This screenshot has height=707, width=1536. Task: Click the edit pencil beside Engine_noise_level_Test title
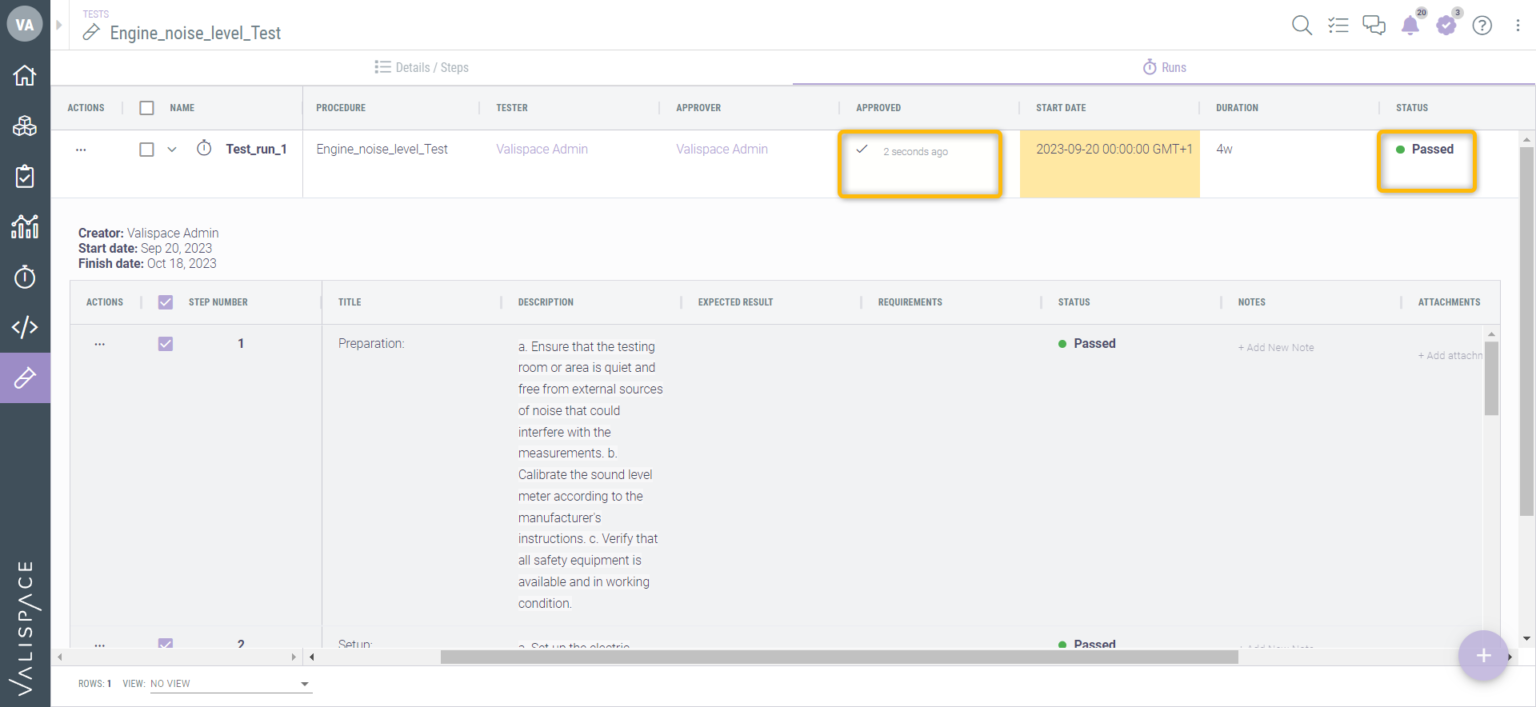tap(91, 33)
